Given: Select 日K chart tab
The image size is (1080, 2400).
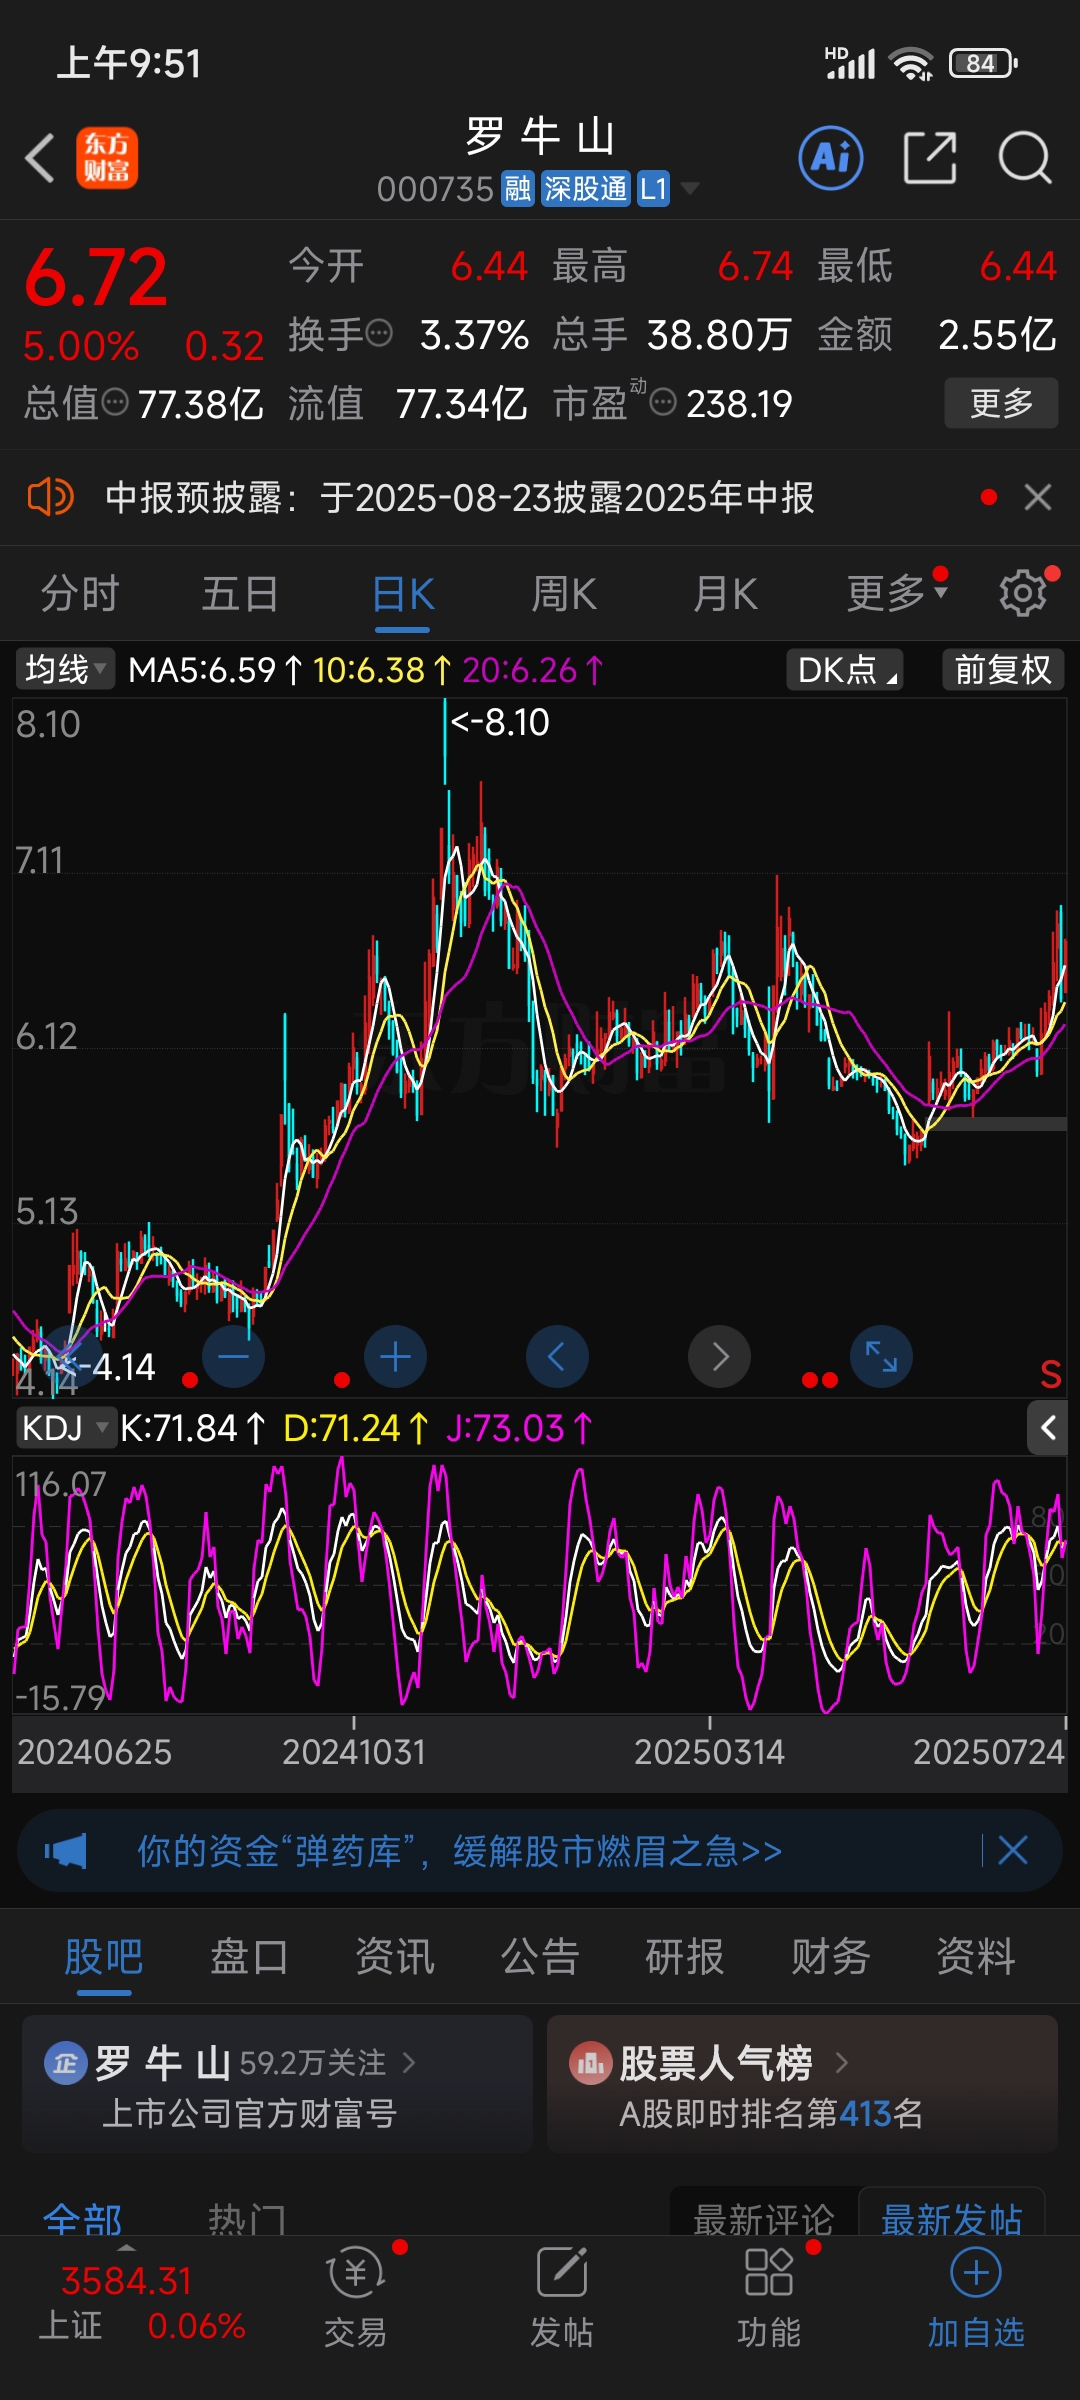Looking at the screenshot, I should pos(403,593).
